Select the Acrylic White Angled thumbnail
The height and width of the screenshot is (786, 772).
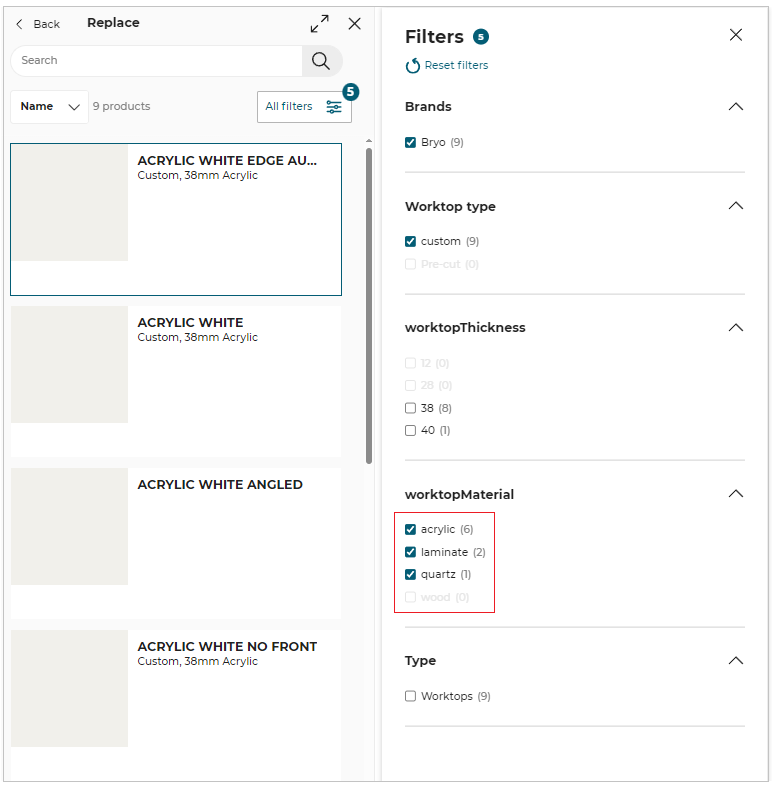69,526
